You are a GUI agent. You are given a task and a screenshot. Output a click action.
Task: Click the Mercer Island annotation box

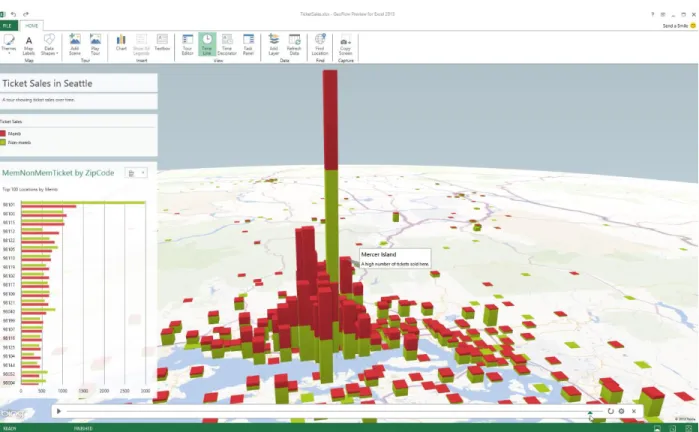(x=395, y=259)
